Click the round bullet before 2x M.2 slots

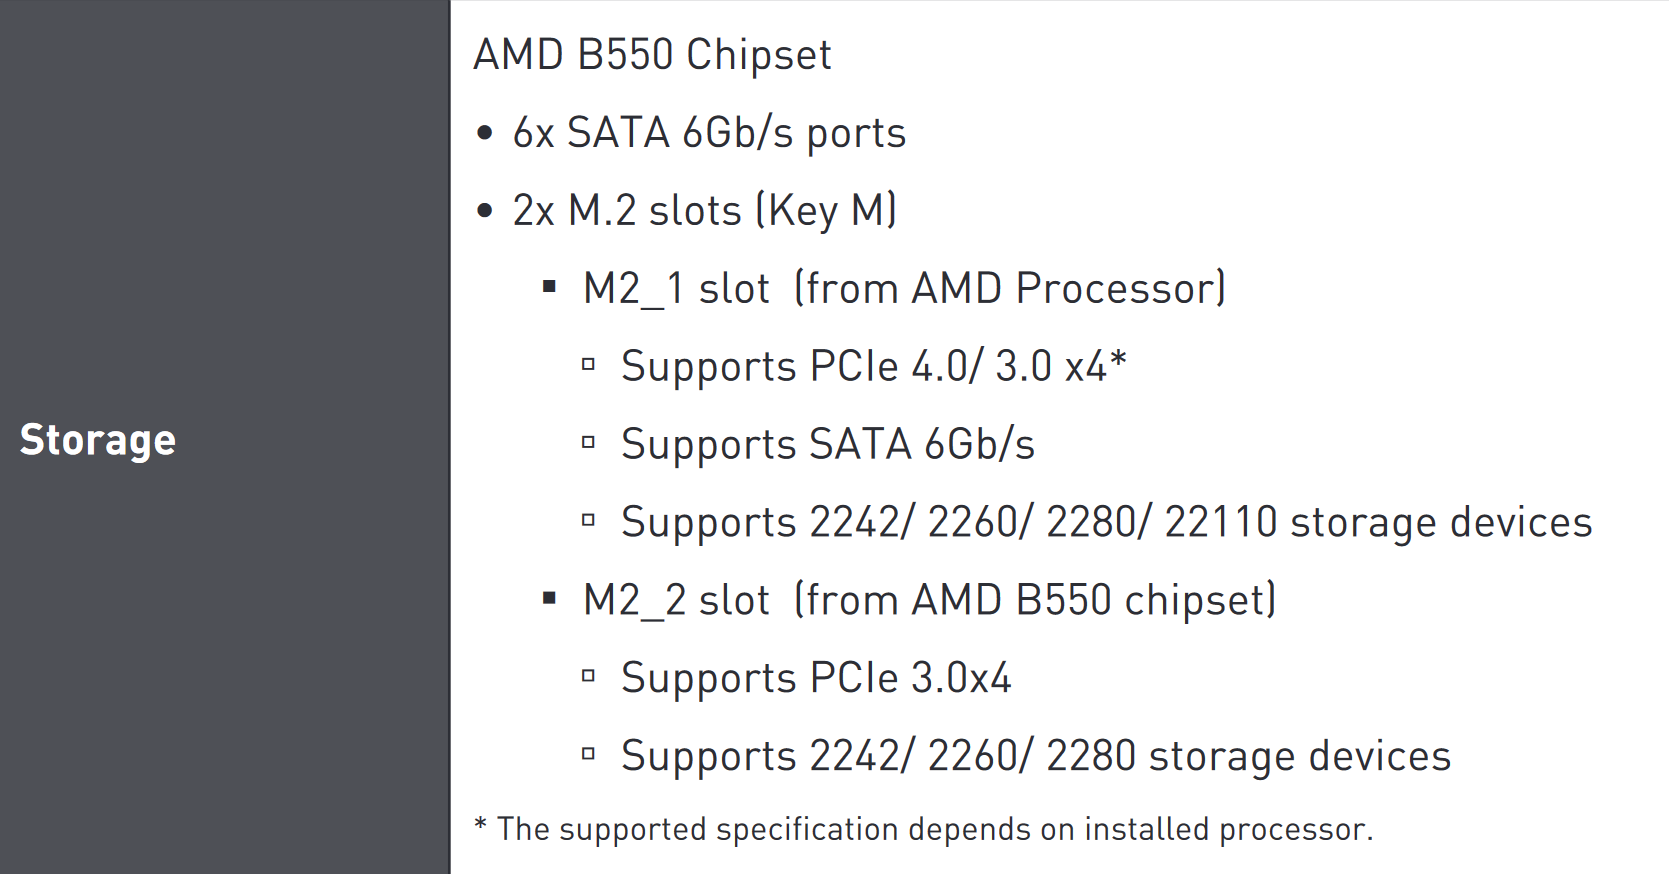tap(486, 211)
